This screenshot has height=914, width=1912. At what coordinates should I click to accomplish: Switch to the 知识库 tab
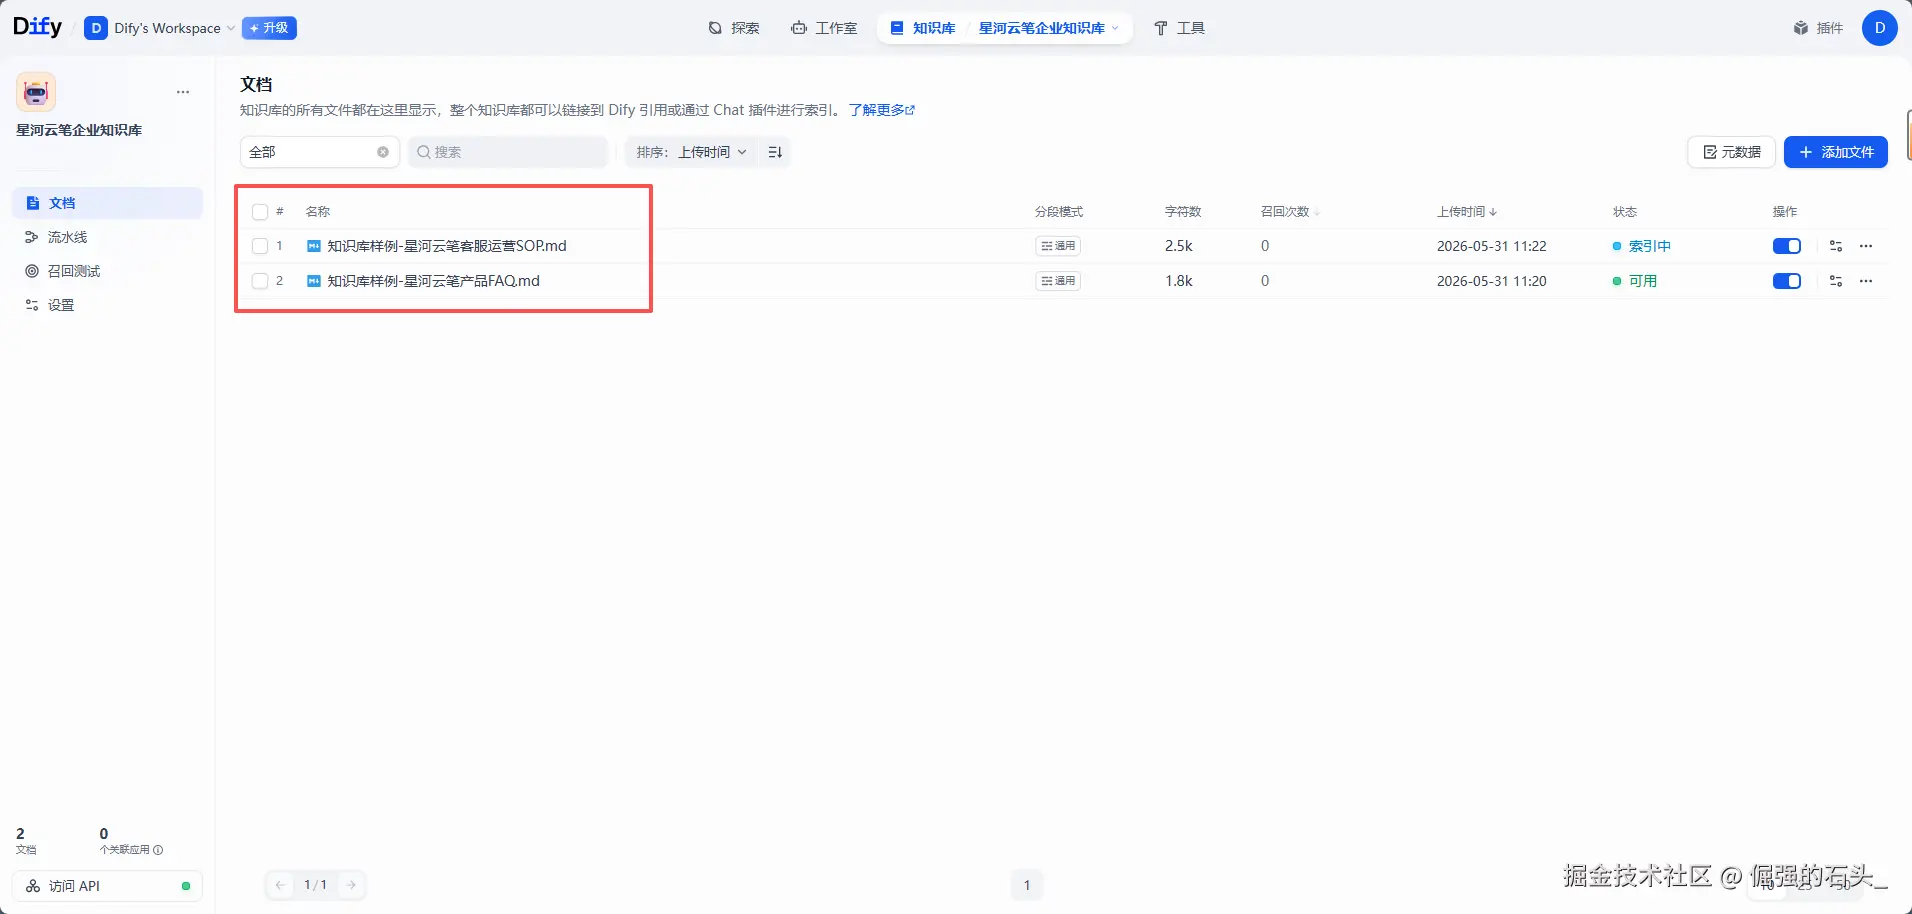(x=923, y=28)
